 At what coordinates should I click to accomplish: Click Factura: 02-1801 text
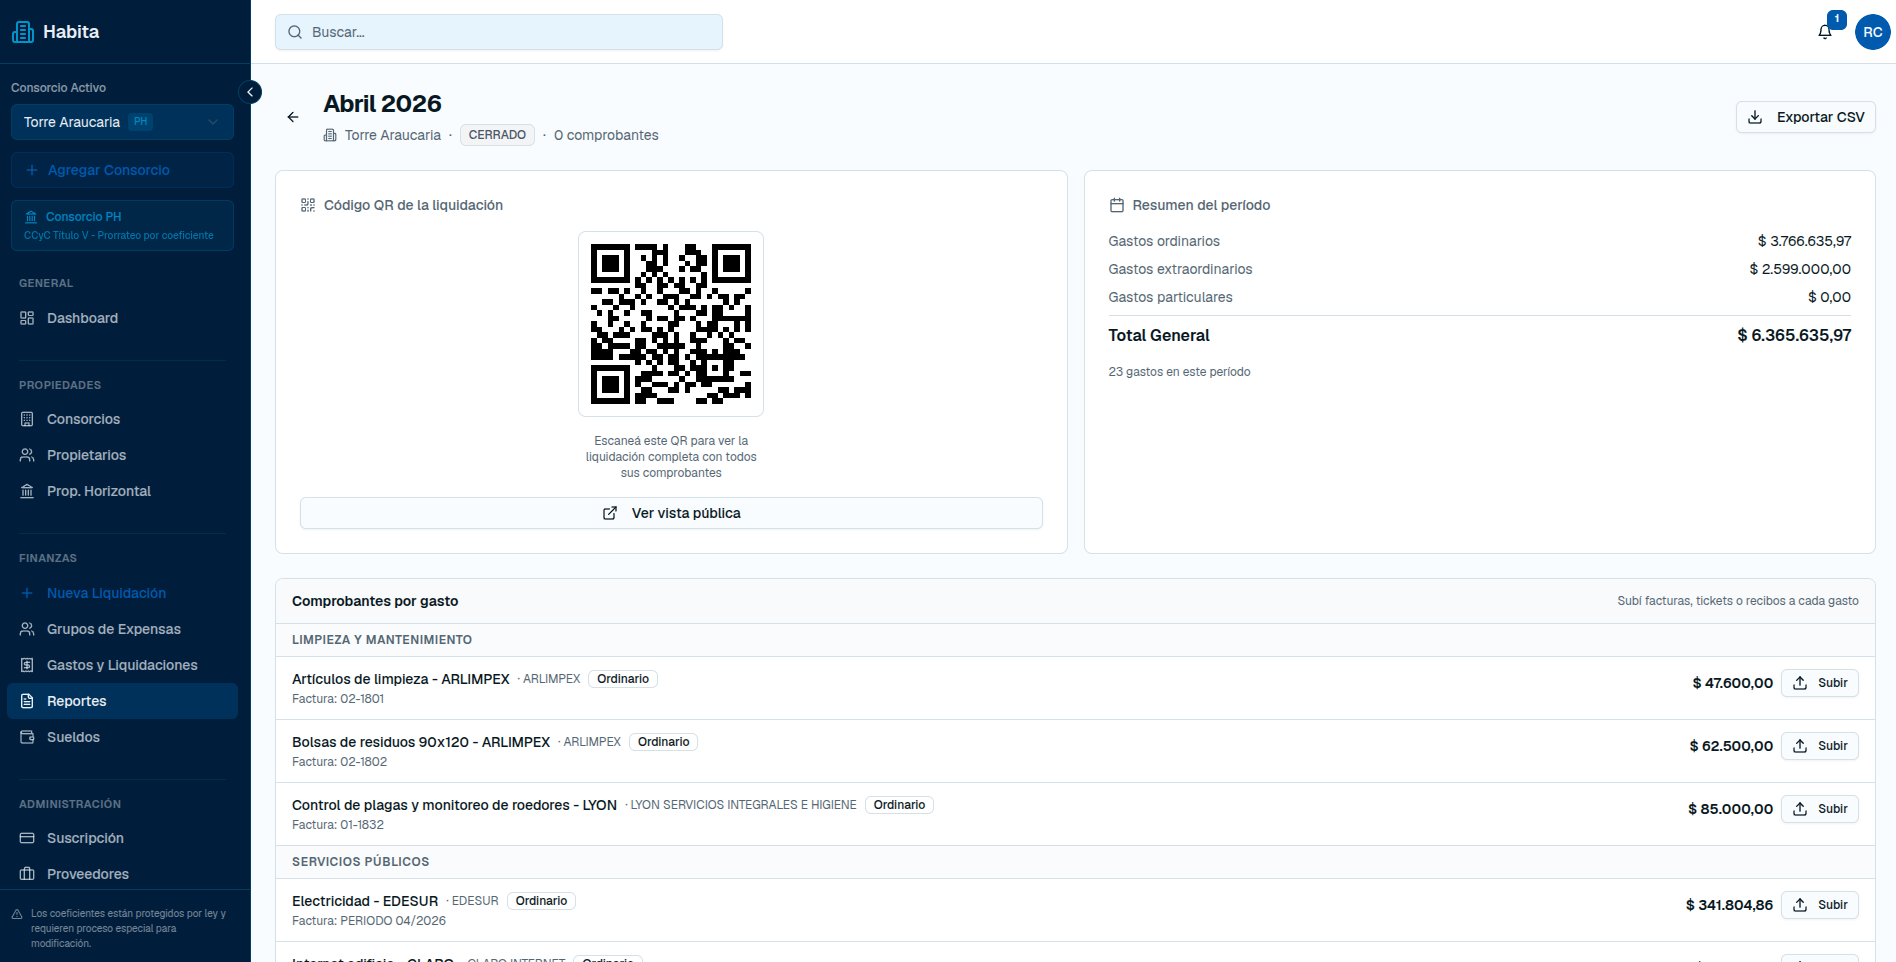(338, 699)
